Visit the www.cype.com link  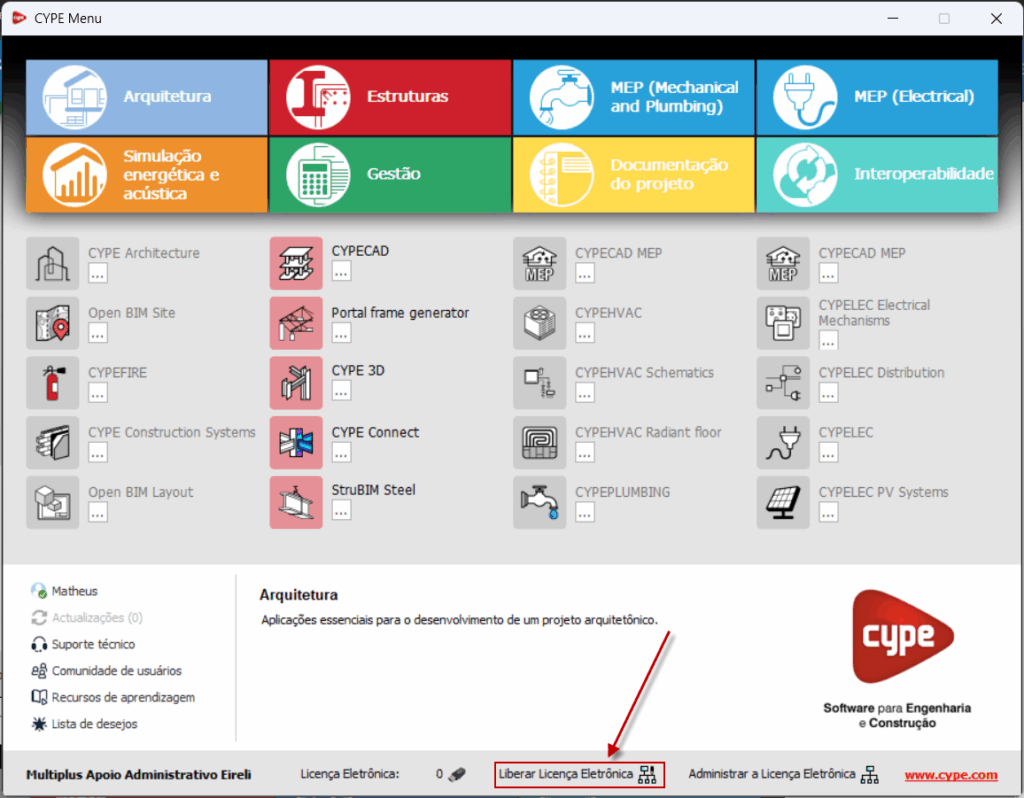click(x=951, y=775)
